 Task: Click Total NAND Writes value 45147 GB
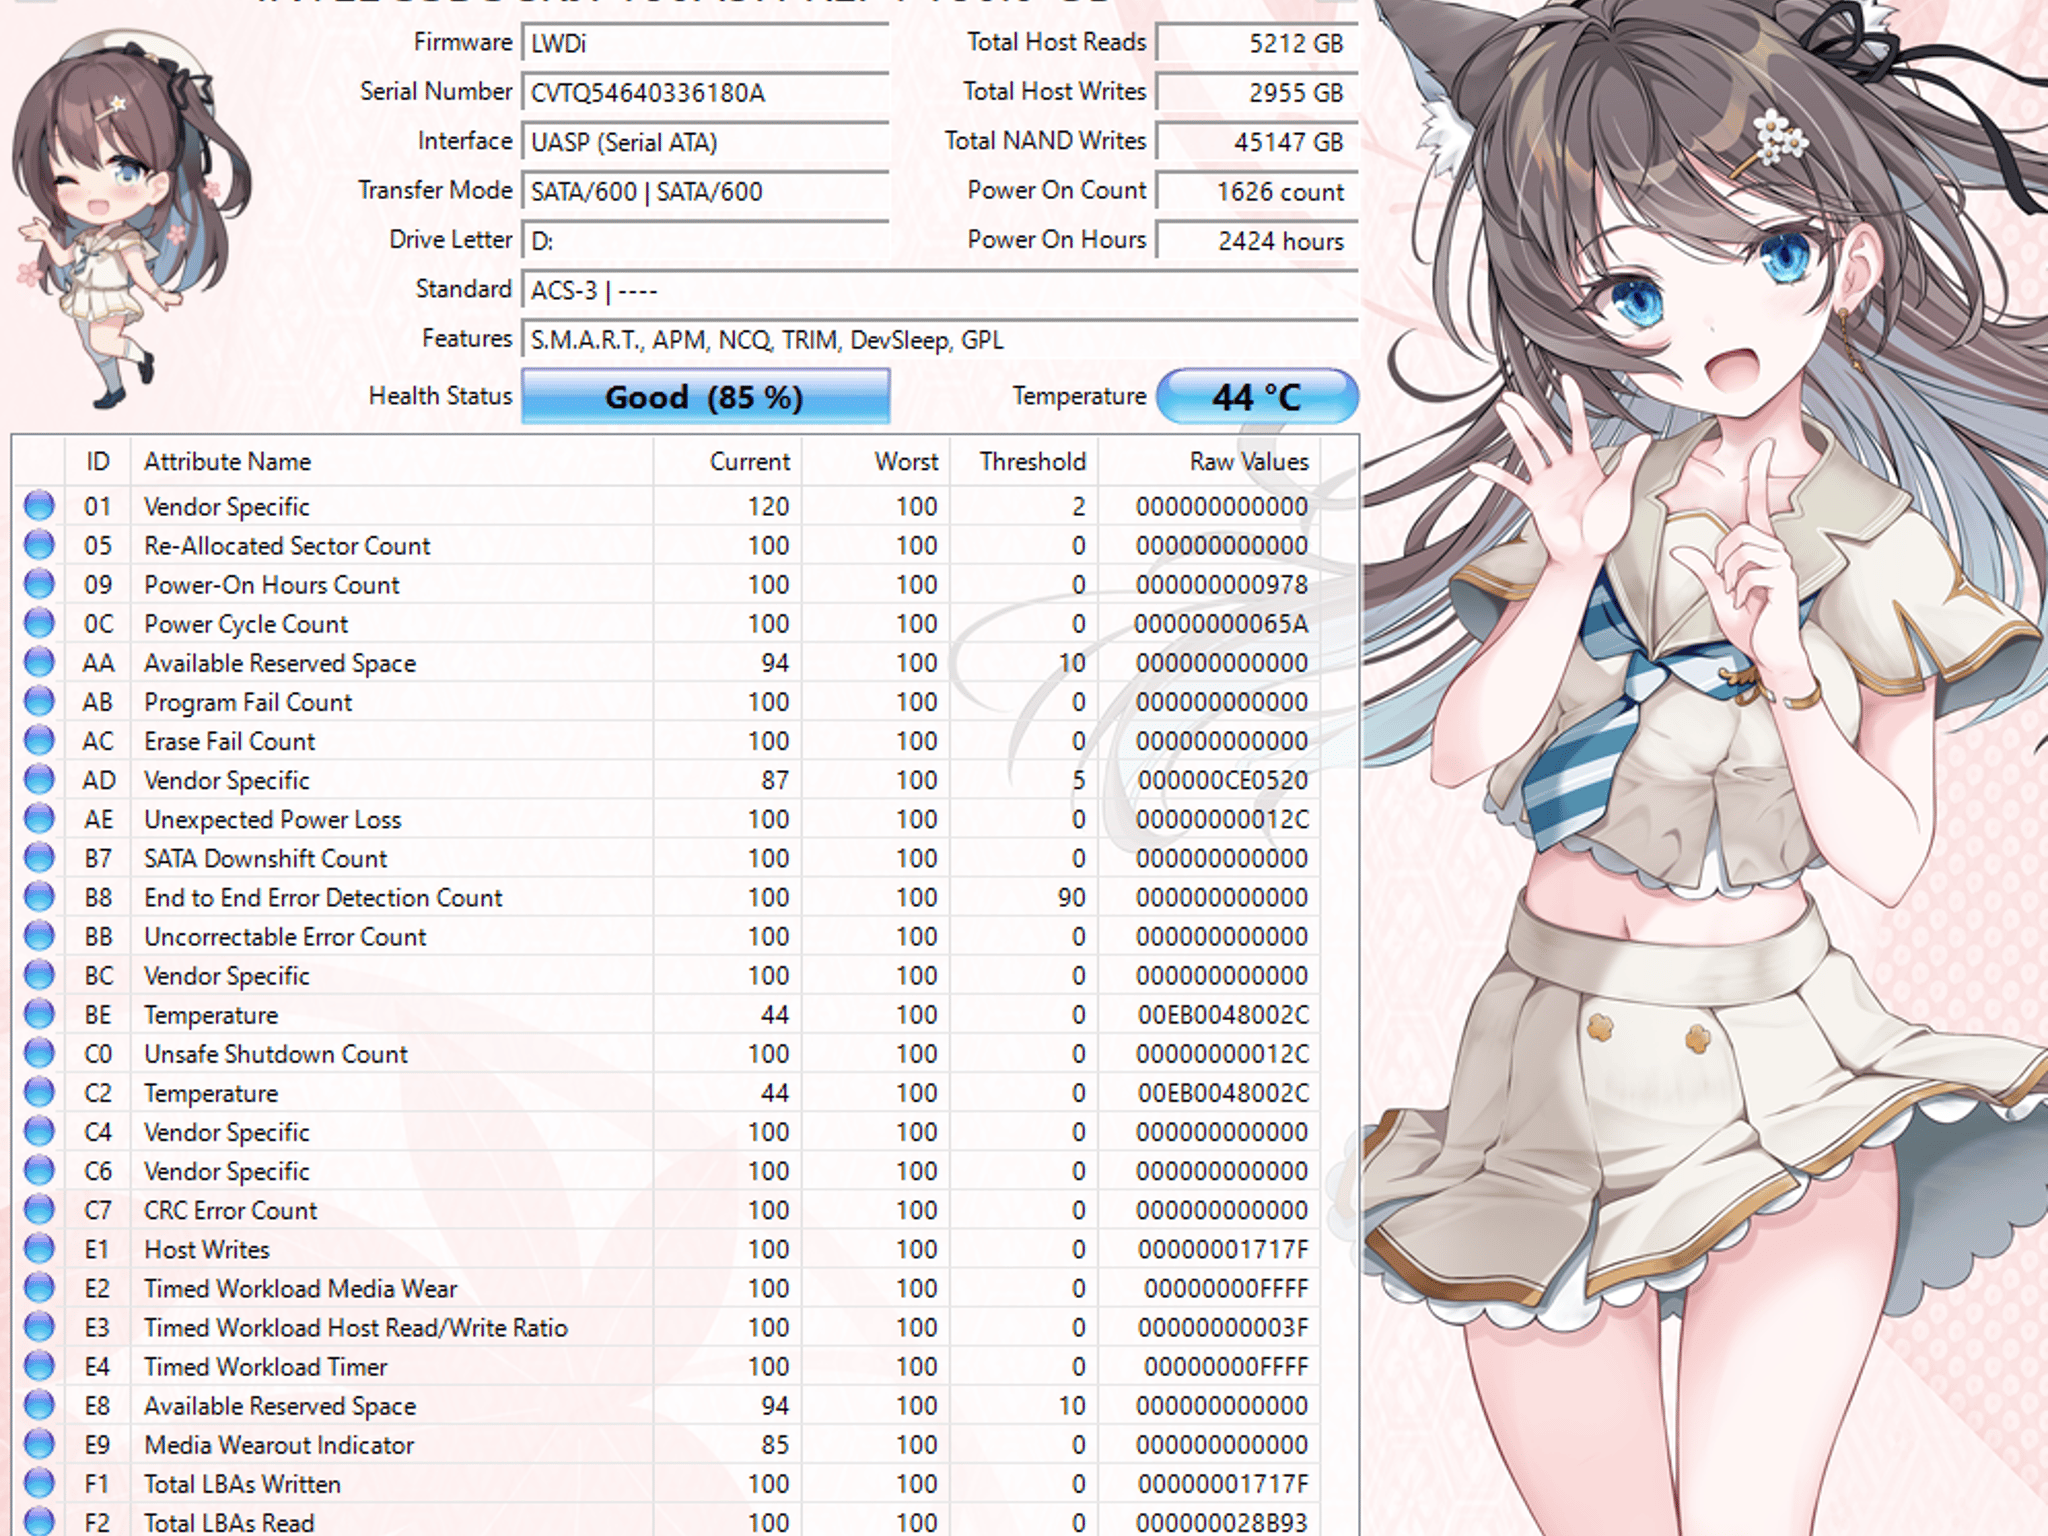click(1257, 142)
